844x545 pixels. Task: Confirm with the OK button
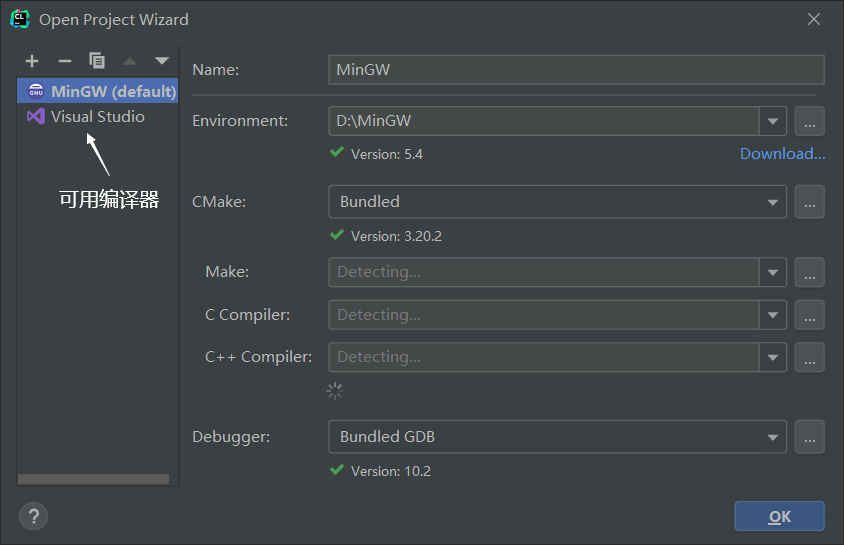779,516
